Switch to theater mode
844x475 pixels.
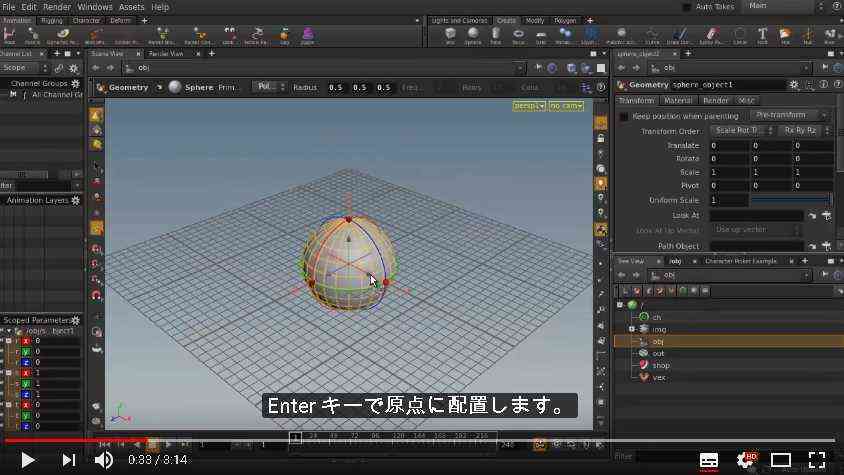pos(780,460)
